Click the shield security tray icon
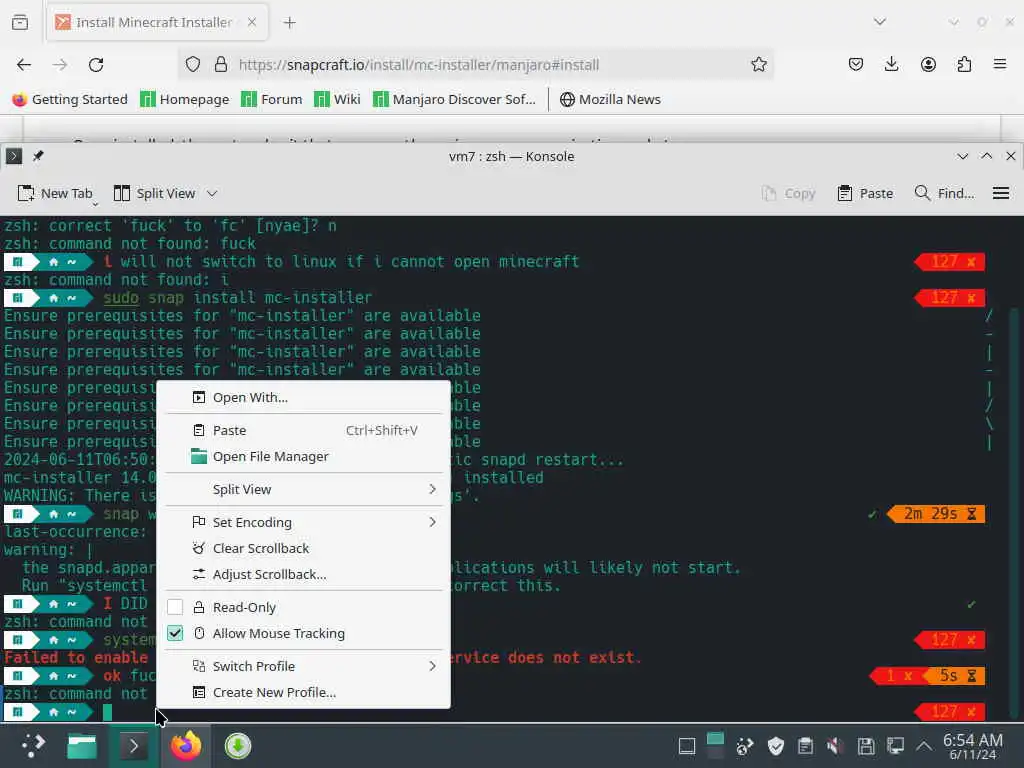 (775, 746)
